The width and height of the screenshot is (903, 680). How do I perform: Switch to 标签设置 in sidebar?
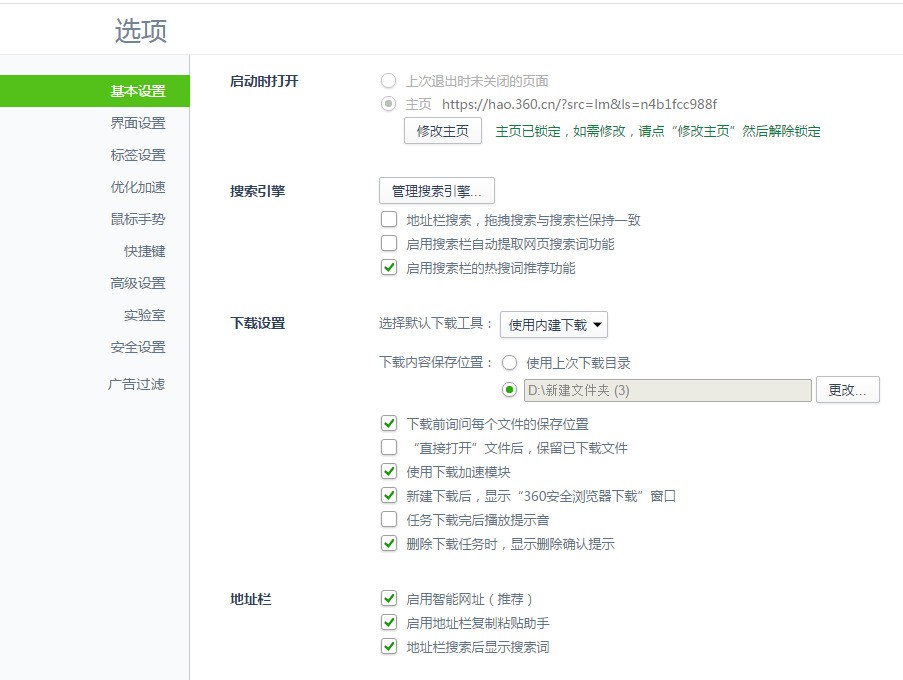(x=137, y=155)
